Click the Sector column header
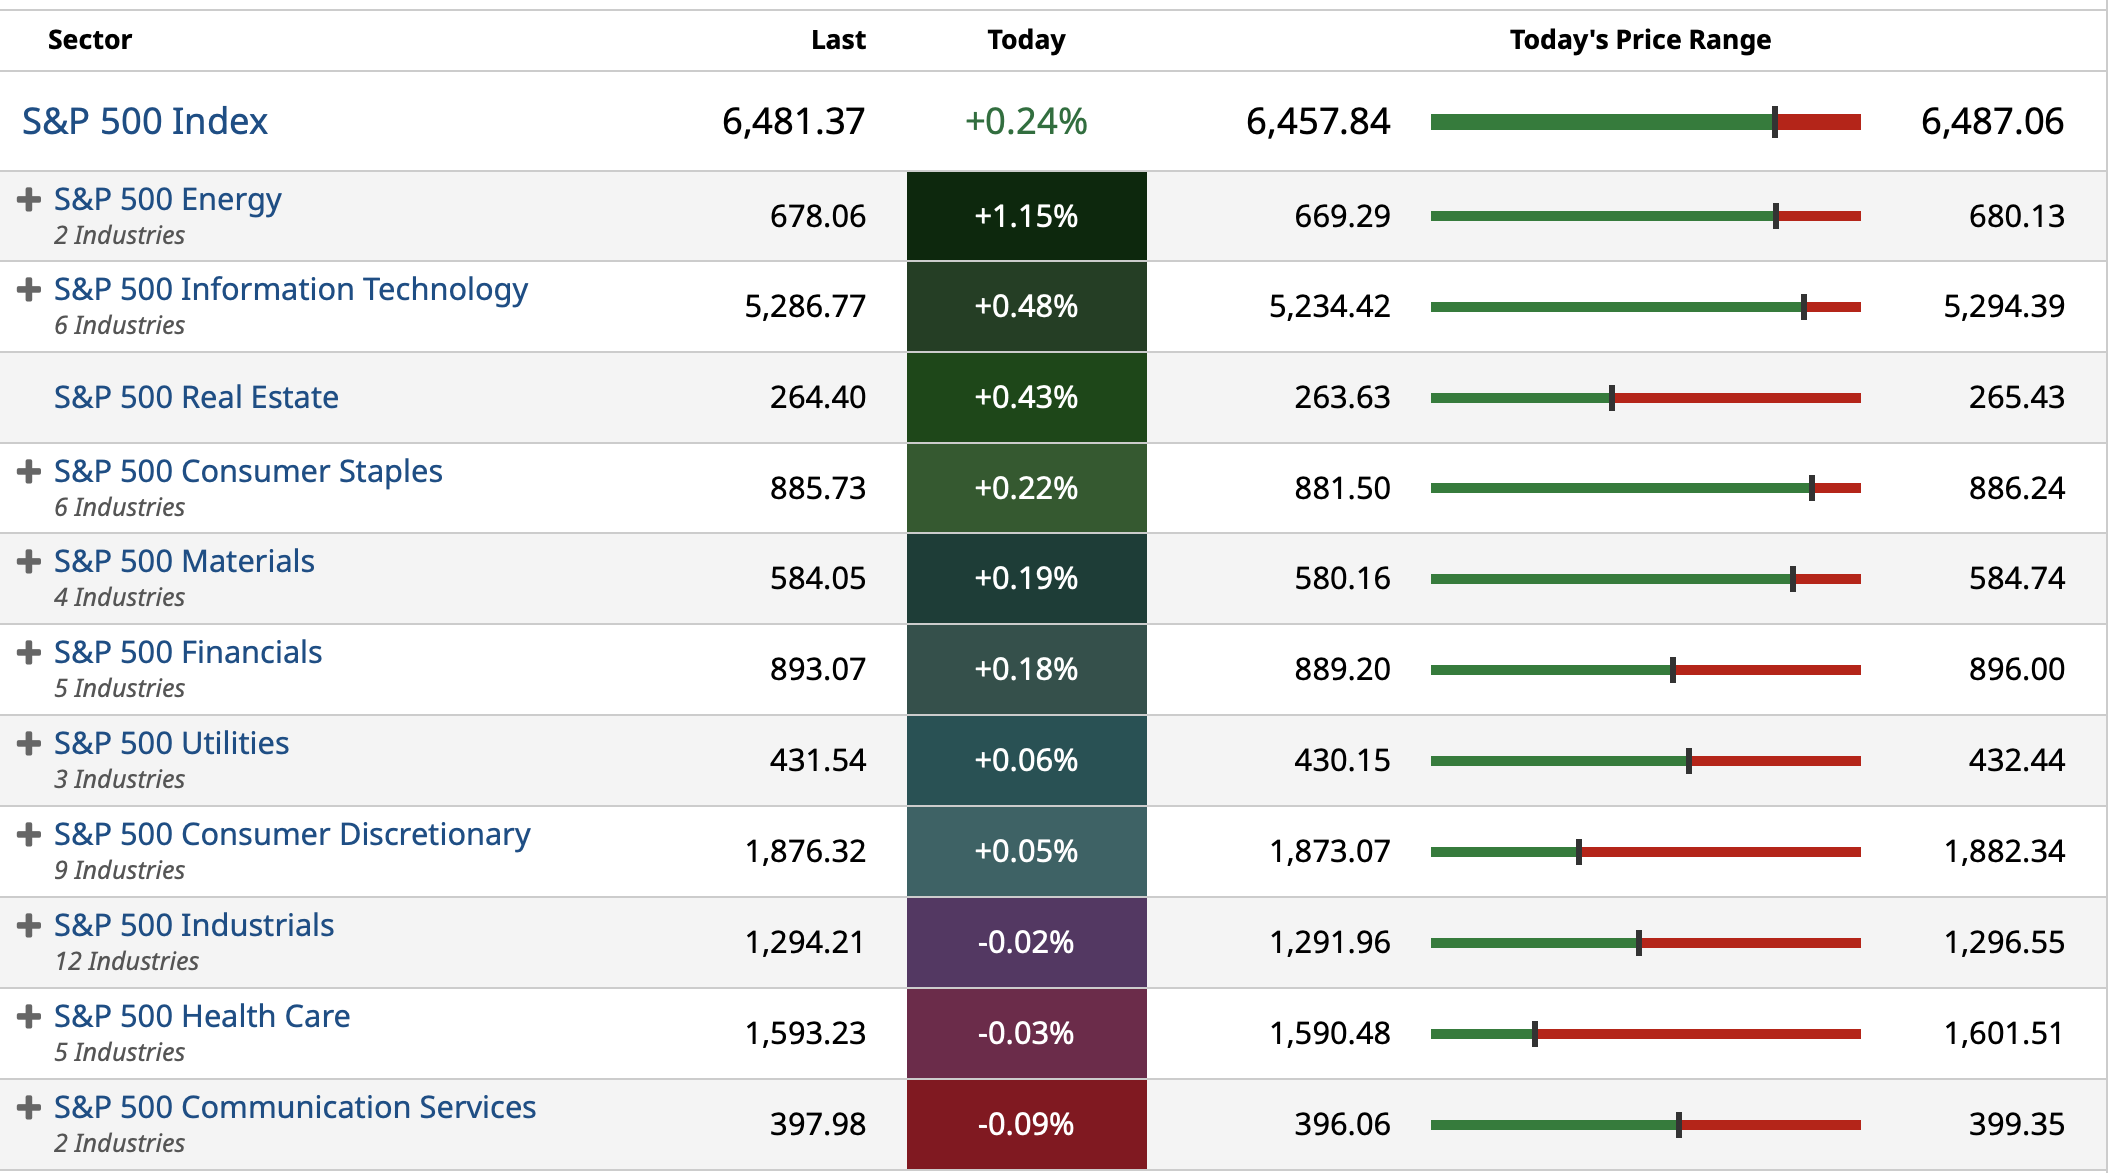 click(90, 40)
